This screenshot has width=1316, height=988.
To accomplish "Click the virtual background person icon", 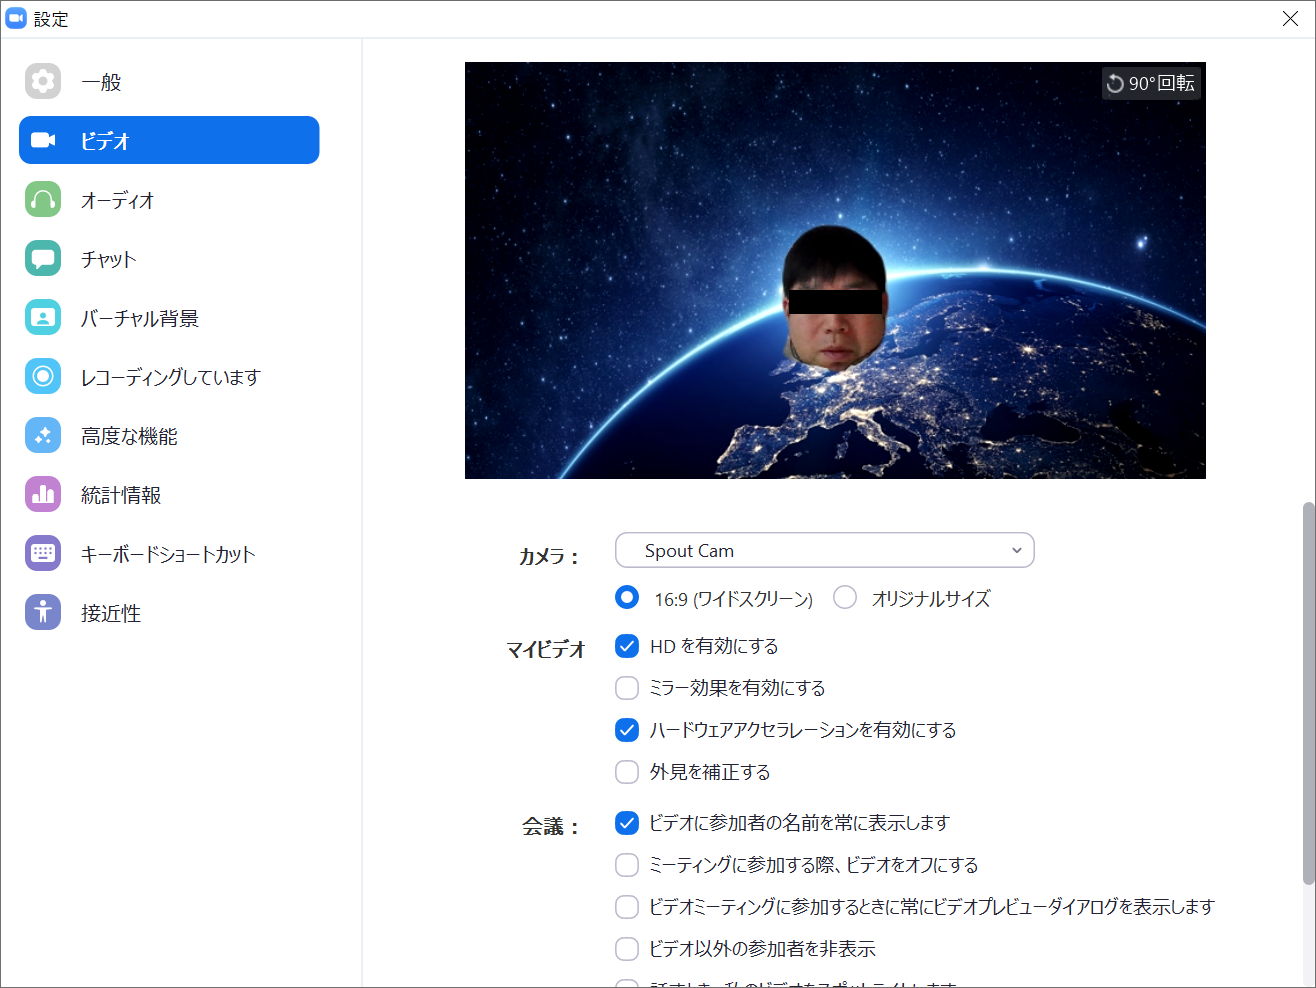I will click(x=43, y=317).
